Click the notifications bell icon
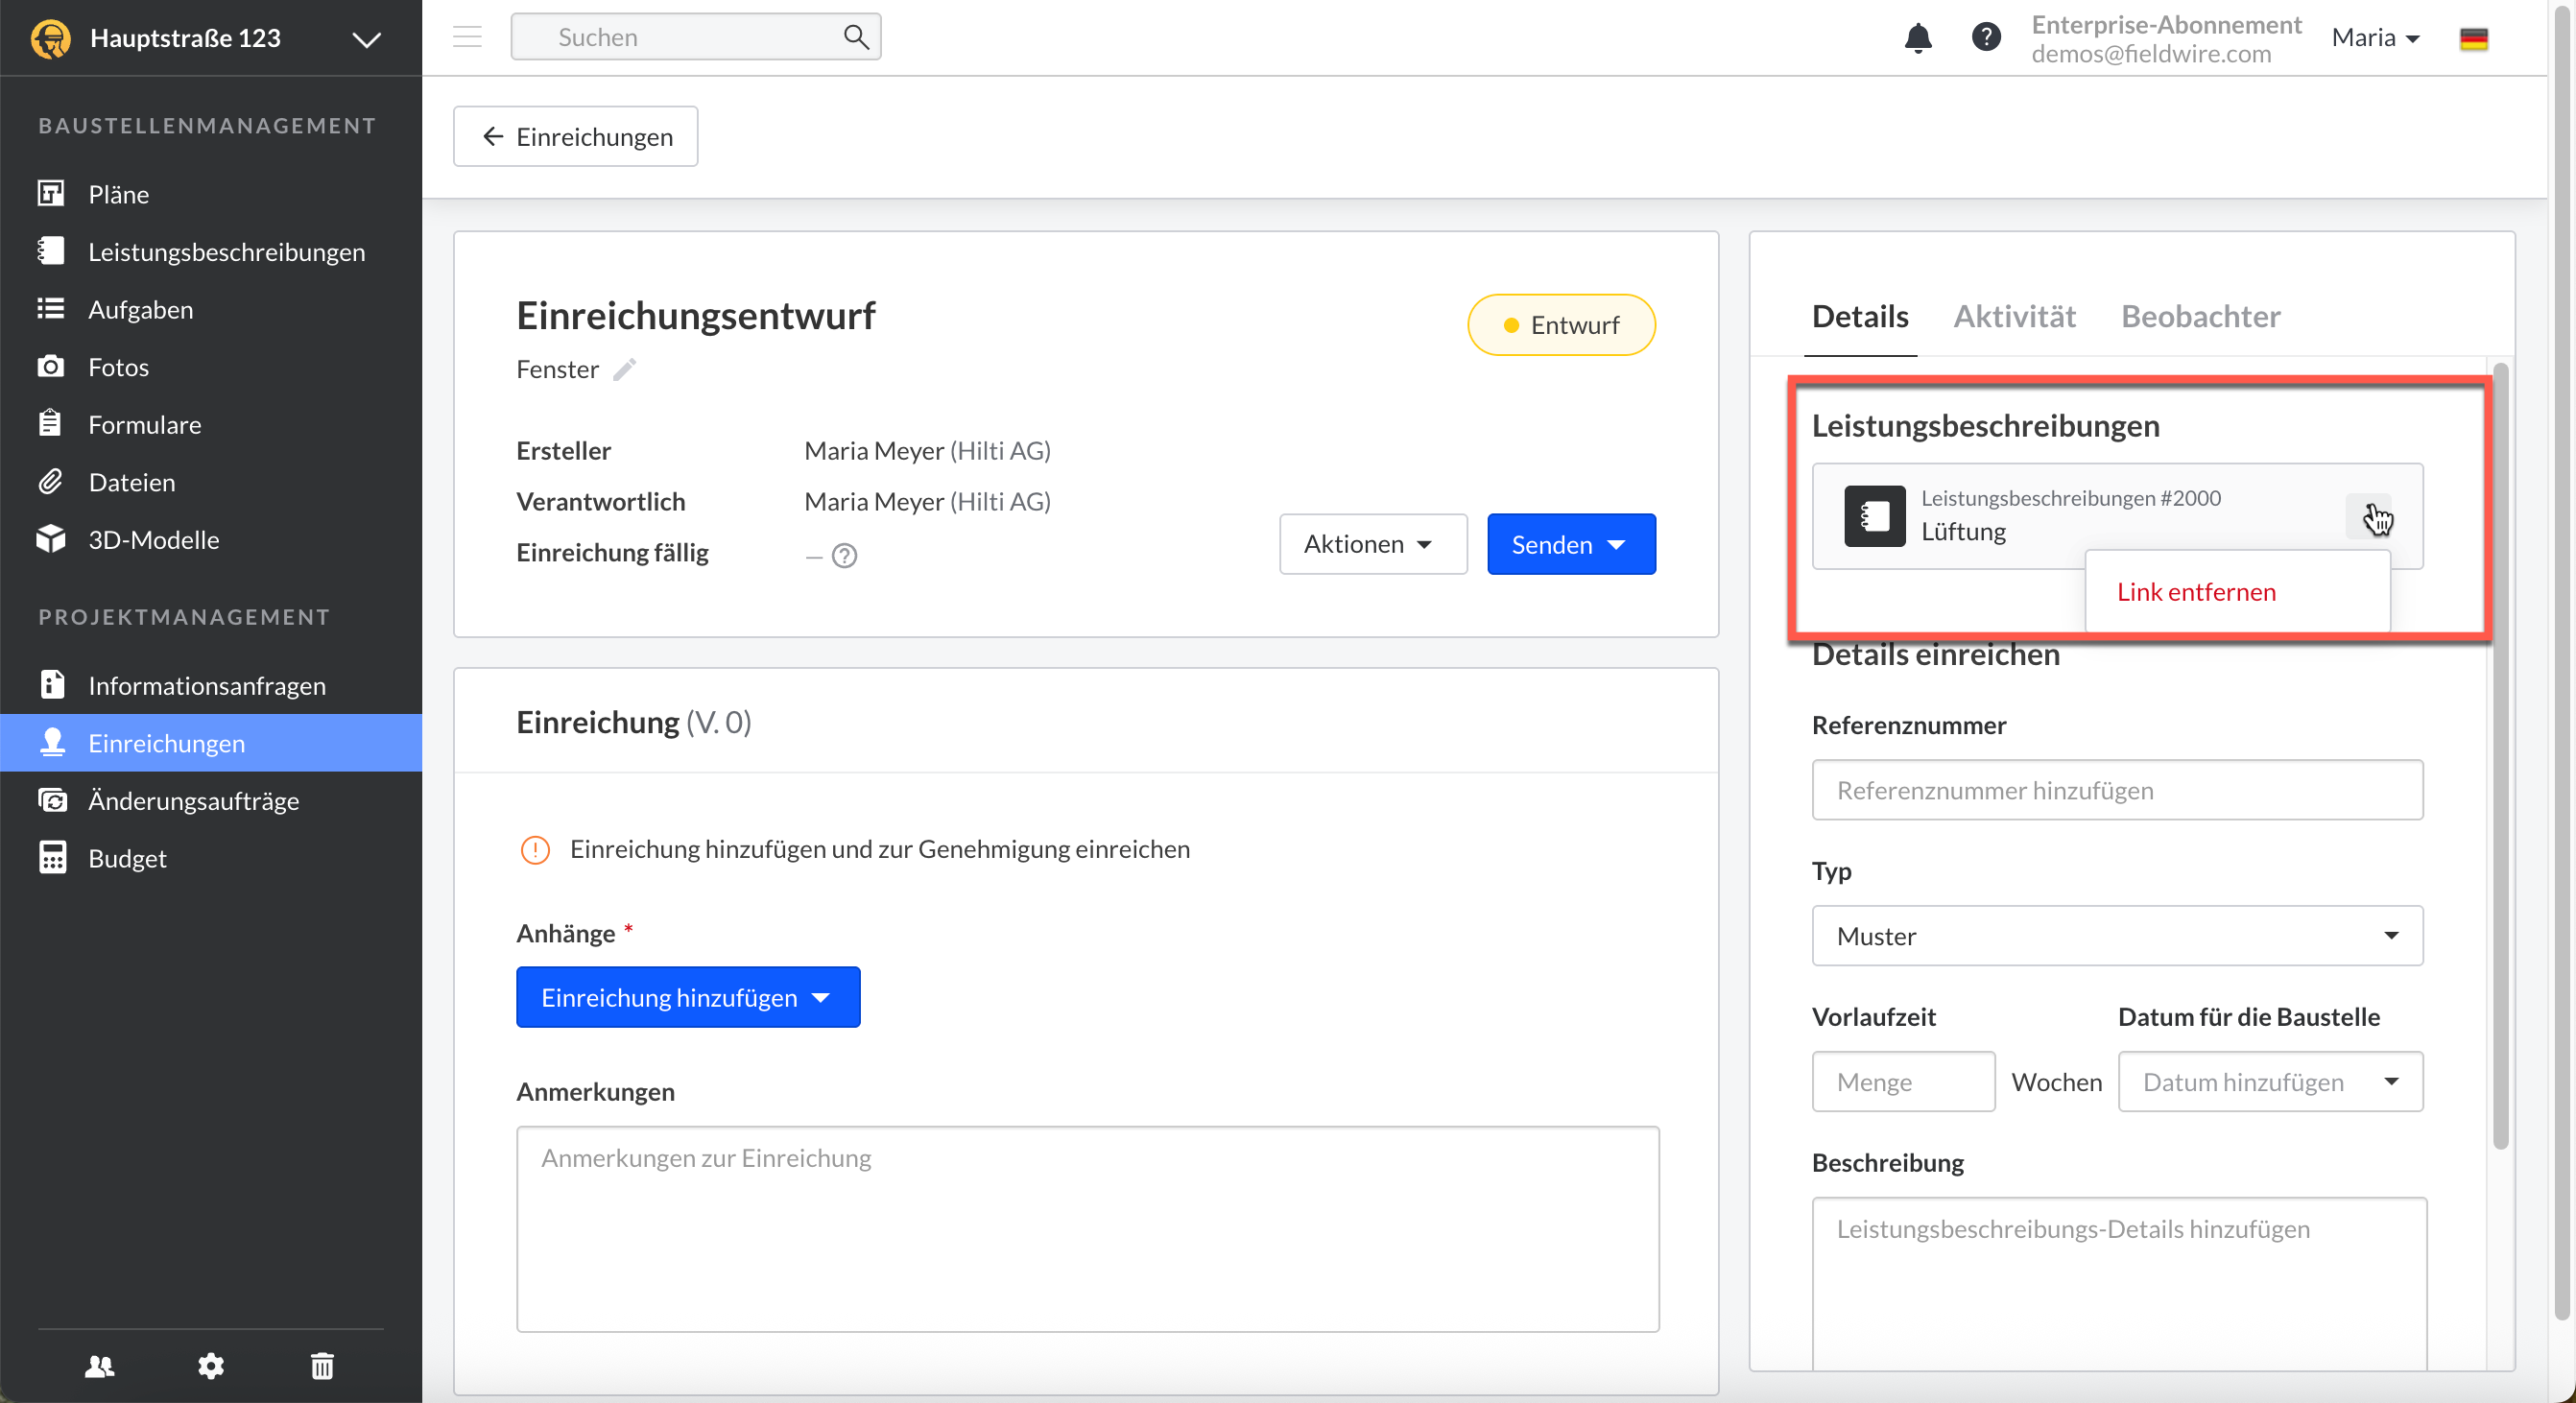The width and height of the screenshot is (2576, 1403). pyautogui.click(x=1917, y=38)
